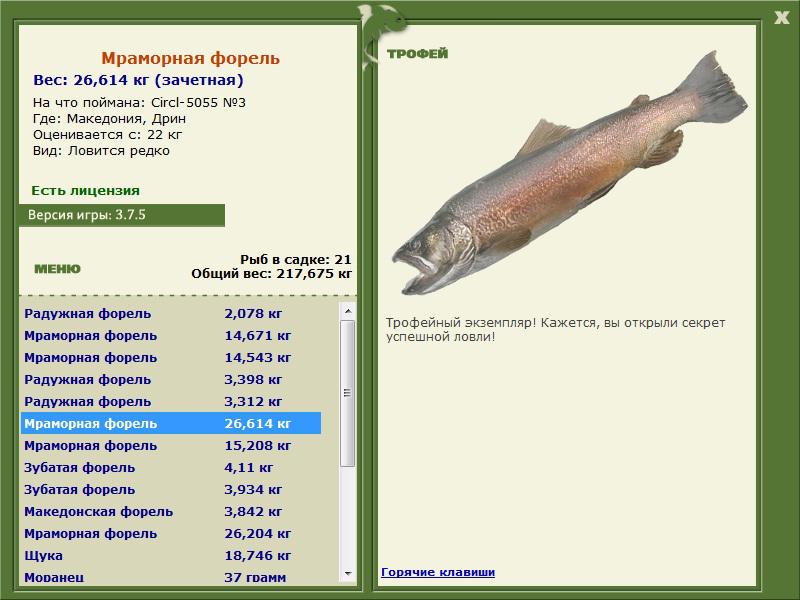Image resolution: width=800 pixels, height=600 pixels.
Task: Select Щука 18,746 кг row
Action: [x=170, y=556]
